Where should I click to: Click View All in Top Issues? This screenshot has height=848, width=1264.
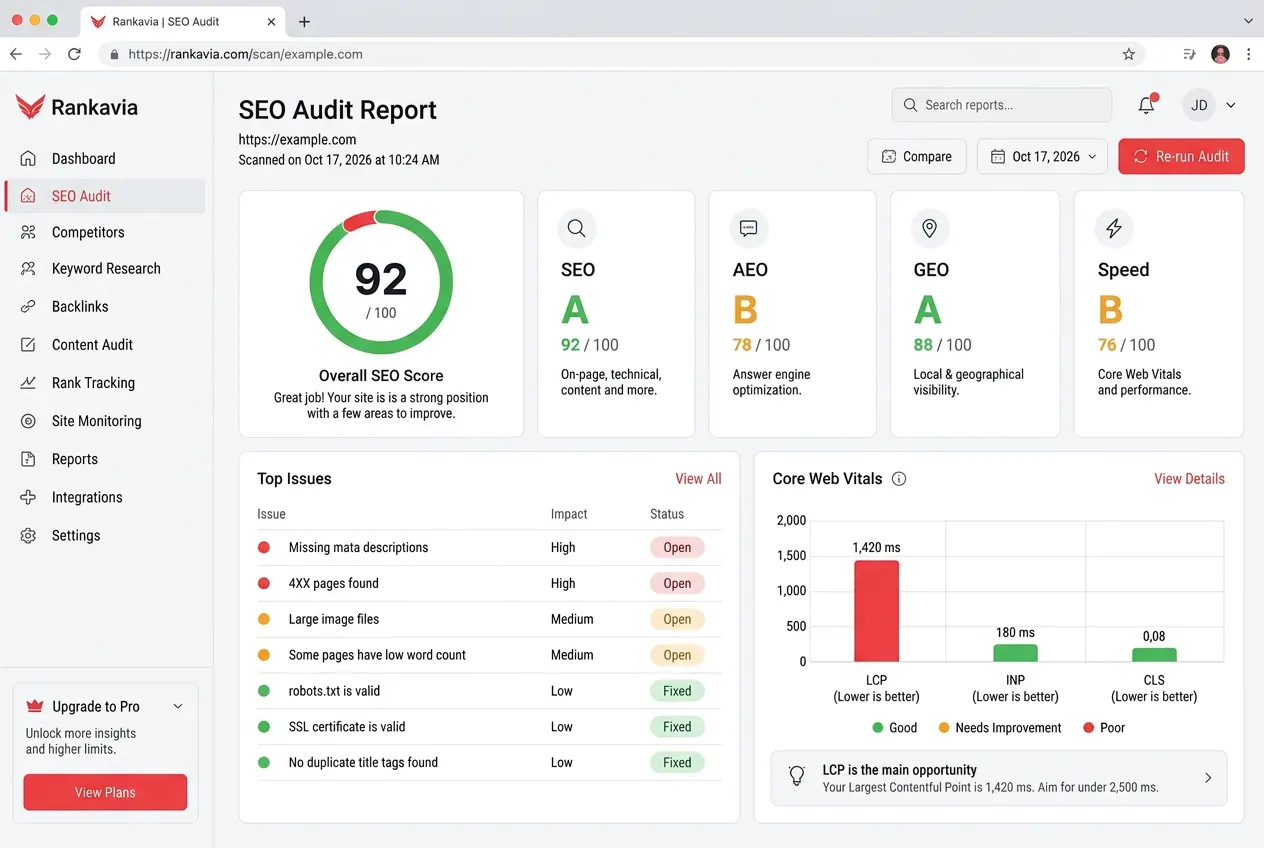(698, 478)
